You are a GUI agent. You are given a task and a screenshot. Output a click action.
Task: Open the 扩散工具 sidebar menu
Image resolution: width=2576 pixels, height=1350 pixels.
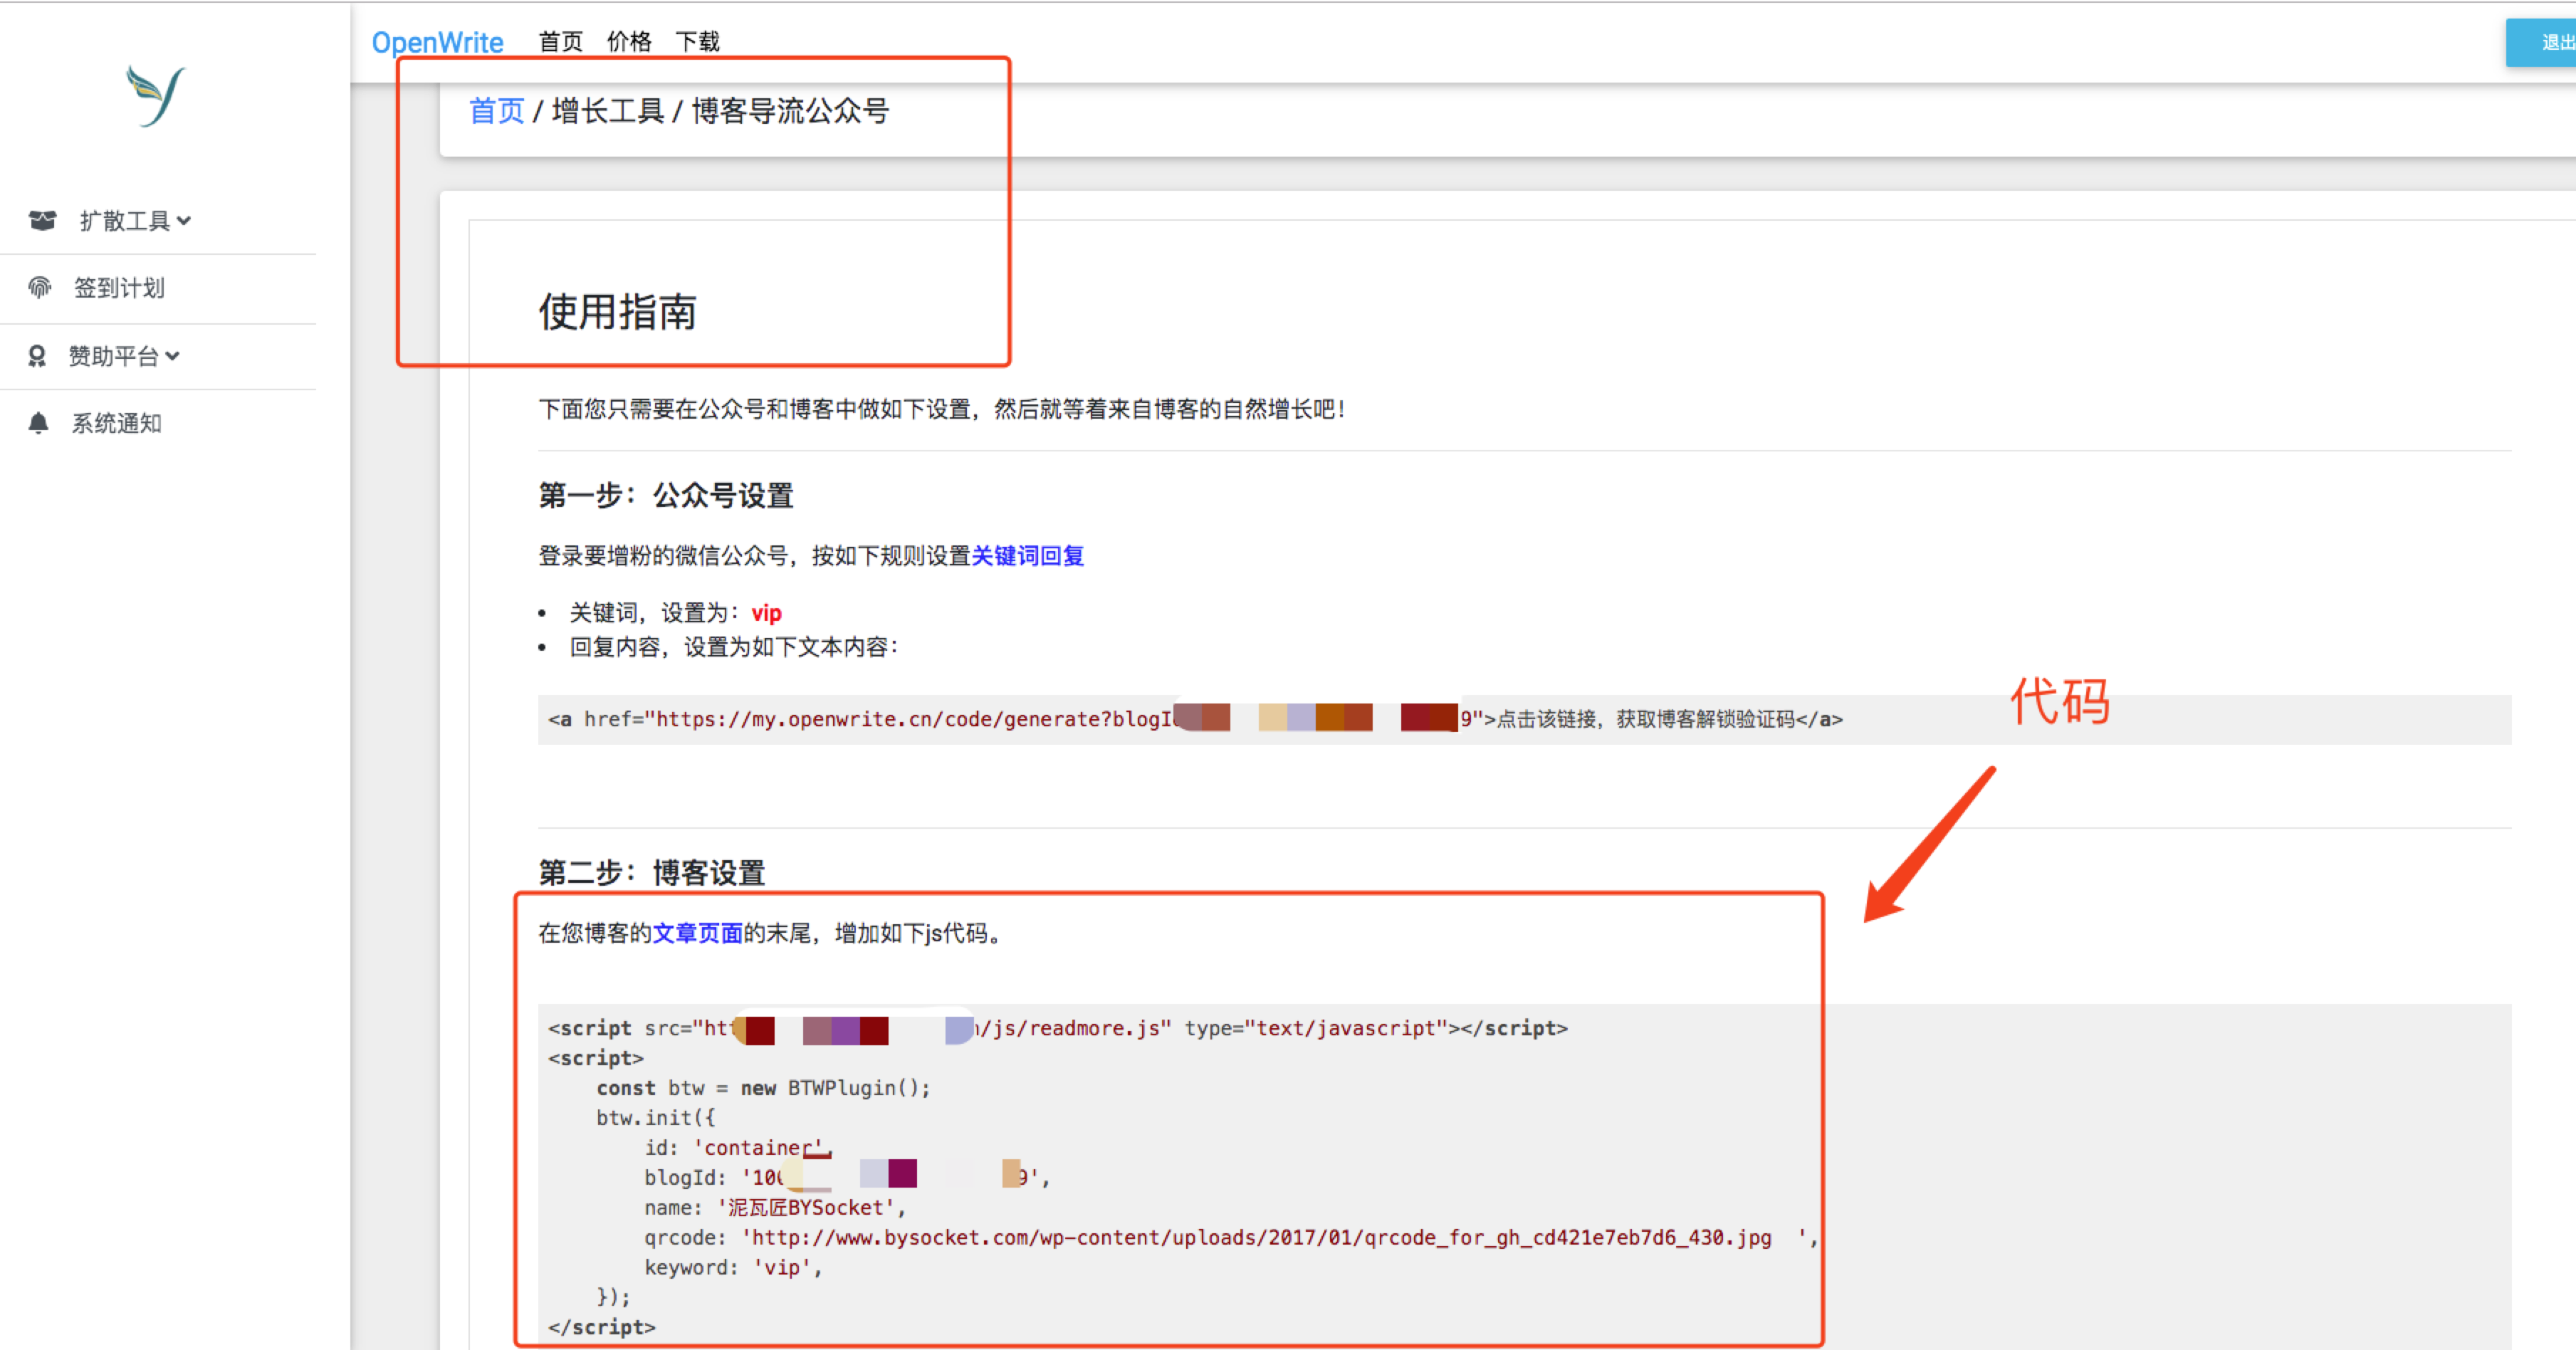point(124,220)
